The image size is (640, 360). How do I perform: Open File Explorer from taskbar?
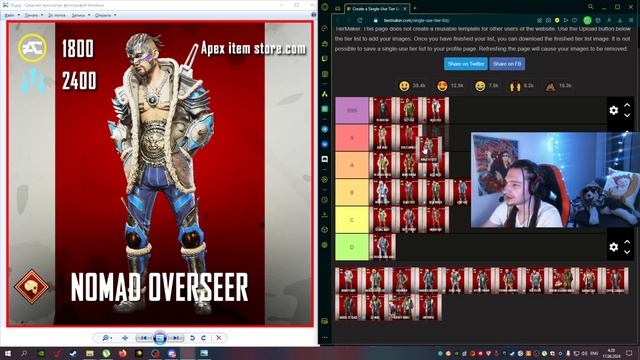point(90,353)
